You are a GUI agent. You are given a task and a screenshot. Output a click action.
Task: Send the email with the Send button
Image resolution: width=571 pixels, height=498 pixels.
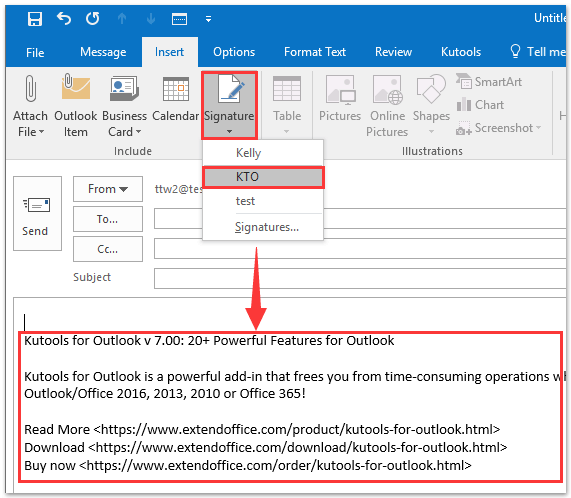click(37, 214)
